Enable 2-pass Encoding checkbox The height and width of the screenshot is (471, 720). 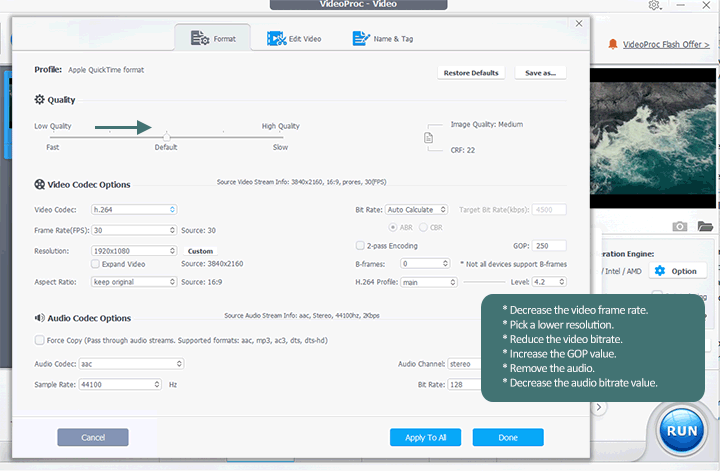360,246
